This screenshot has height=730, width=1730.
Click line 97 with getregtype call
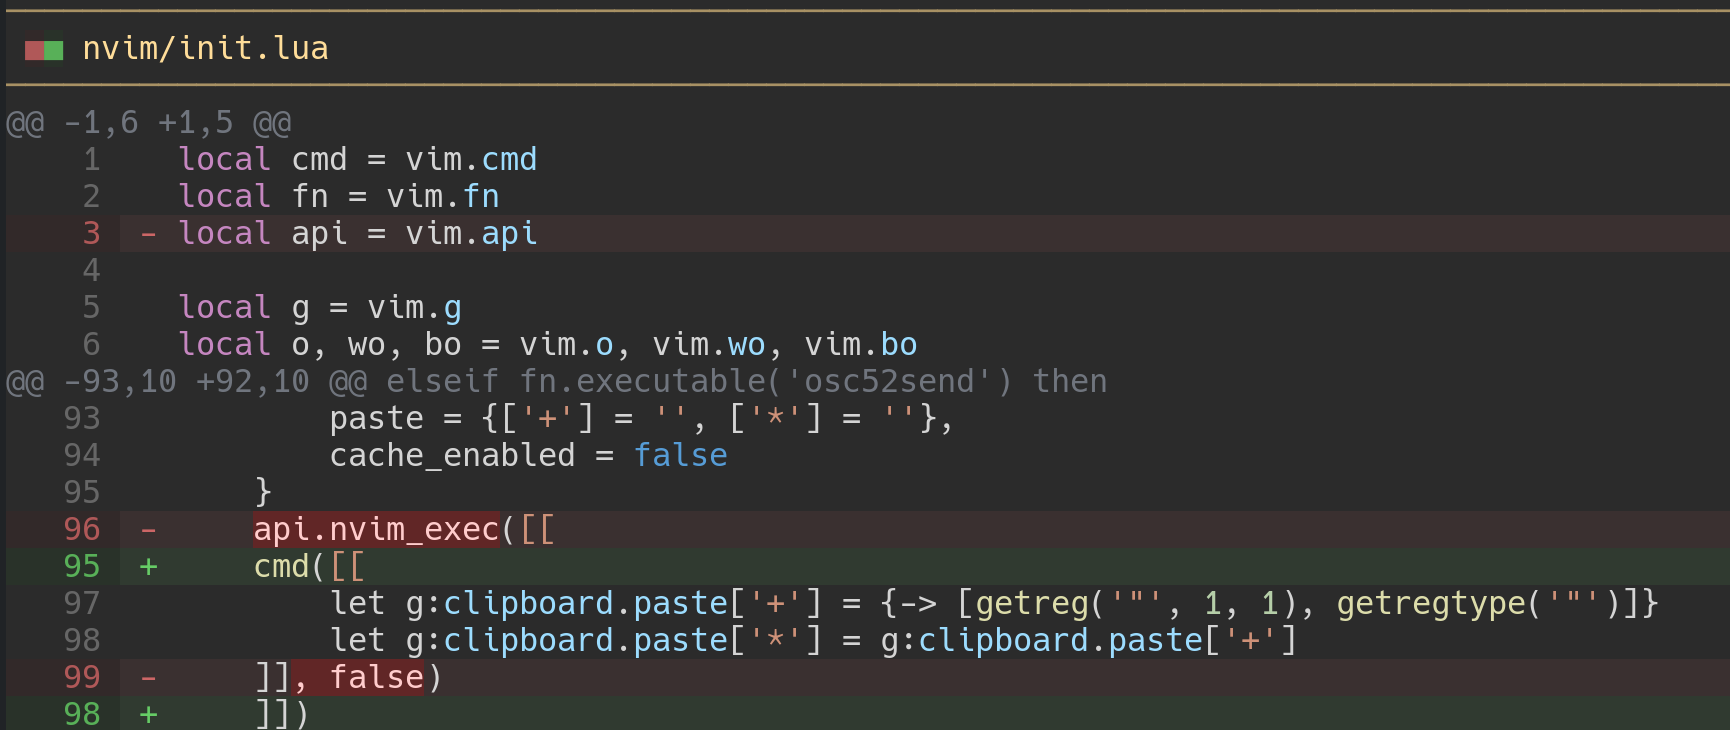[x=995, y=604]
